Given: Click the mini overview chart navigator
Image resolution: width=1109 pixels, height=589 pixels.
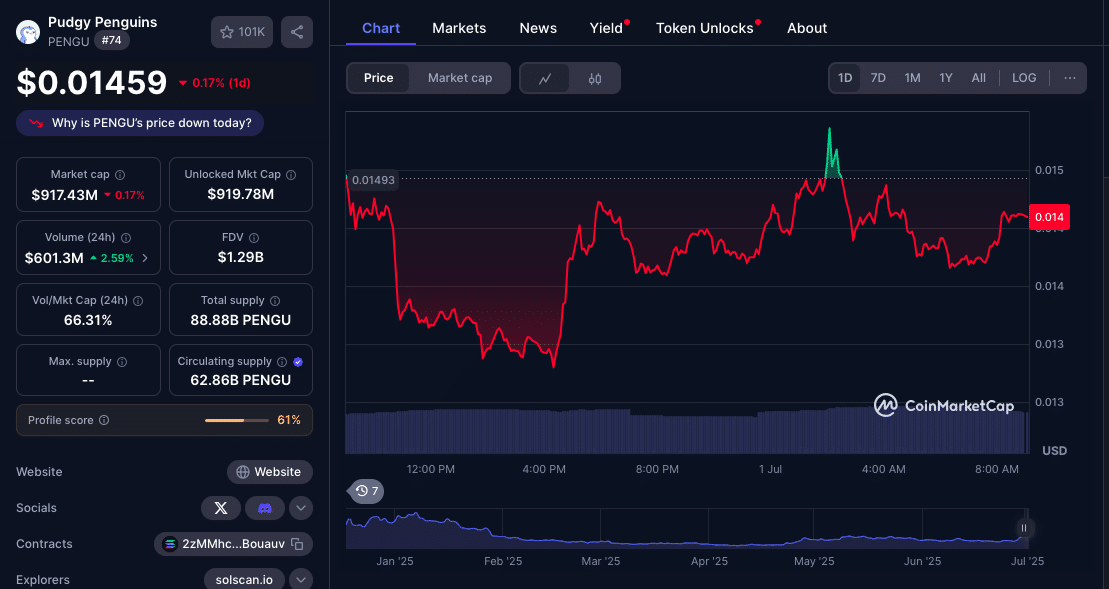Looking at the screenshot, I should (x=687, y=528).
